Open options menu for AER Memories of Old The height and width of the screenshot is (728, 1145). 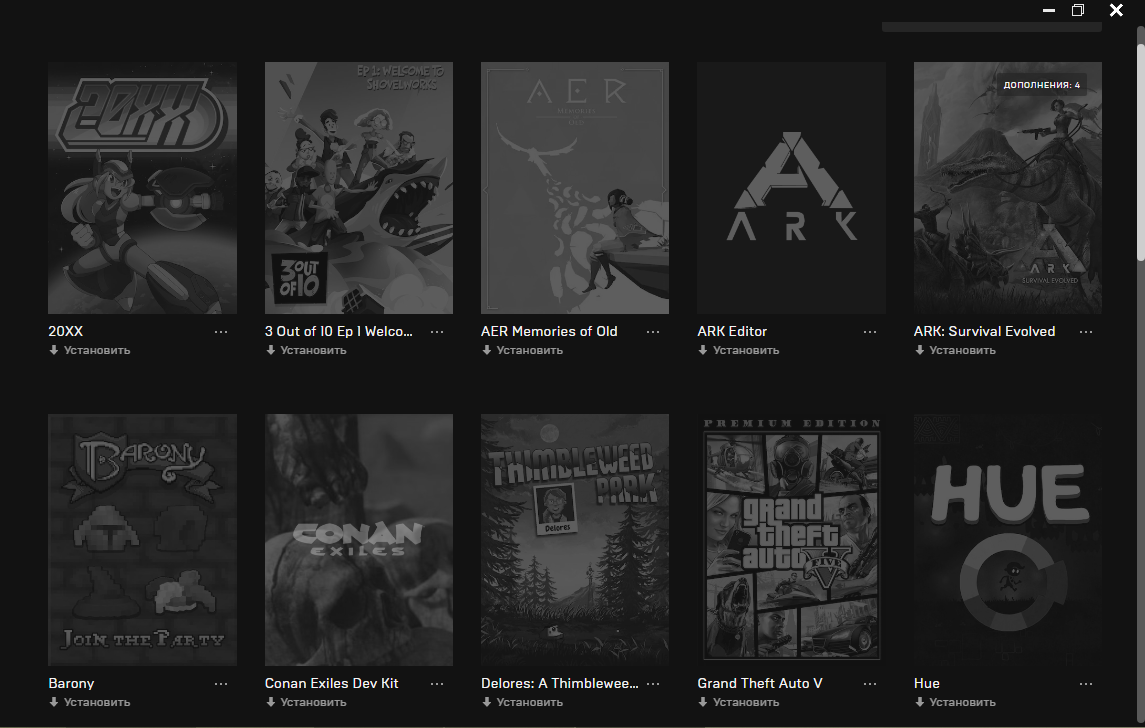point(653,332)
